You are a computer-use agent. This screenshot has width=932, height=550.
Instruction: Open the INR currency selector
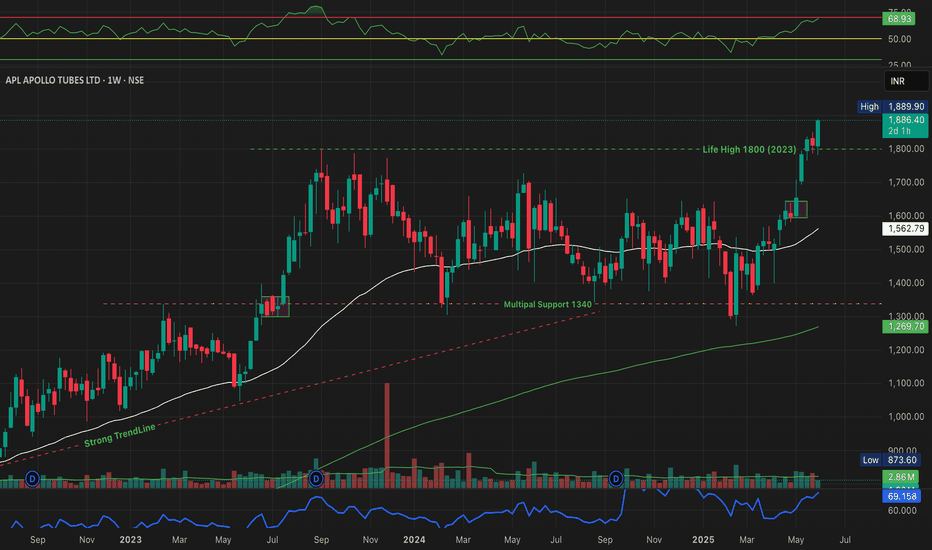pyautogui.click(x=906, y=81)
